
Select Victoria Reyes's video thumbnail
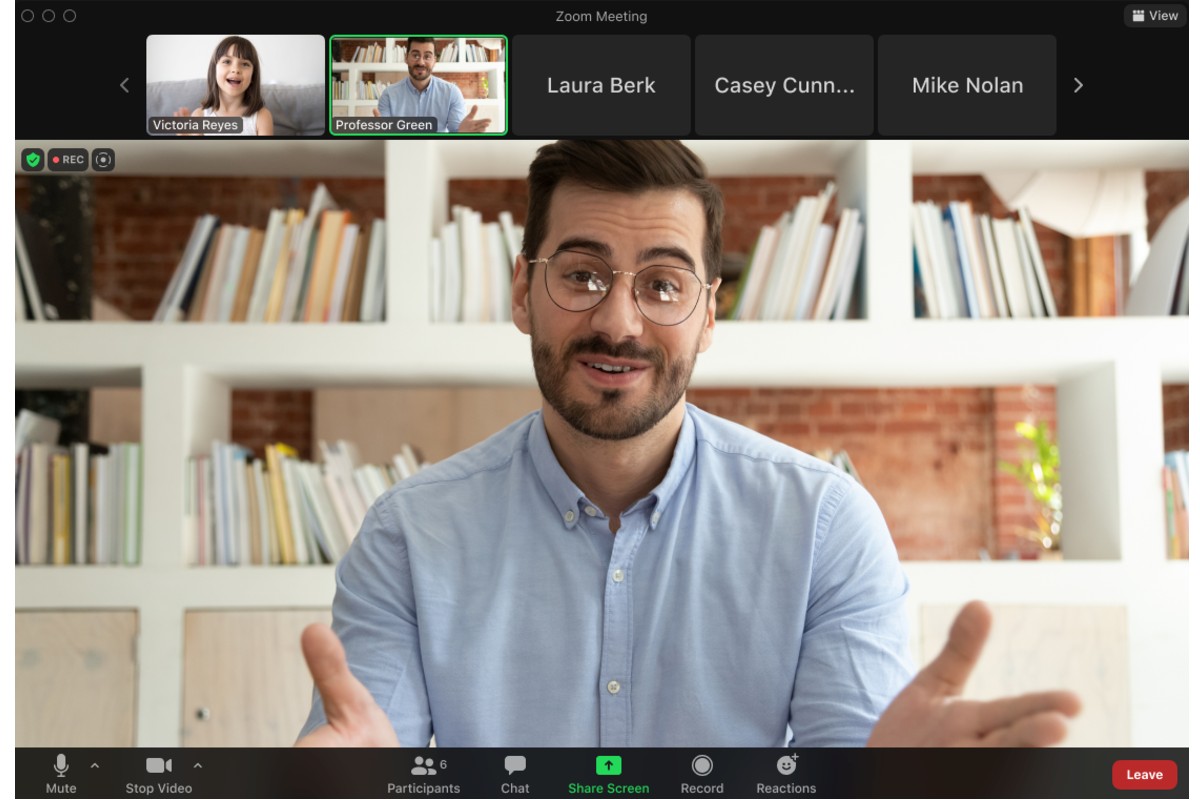pyautogui.click(x=237, y=85)
